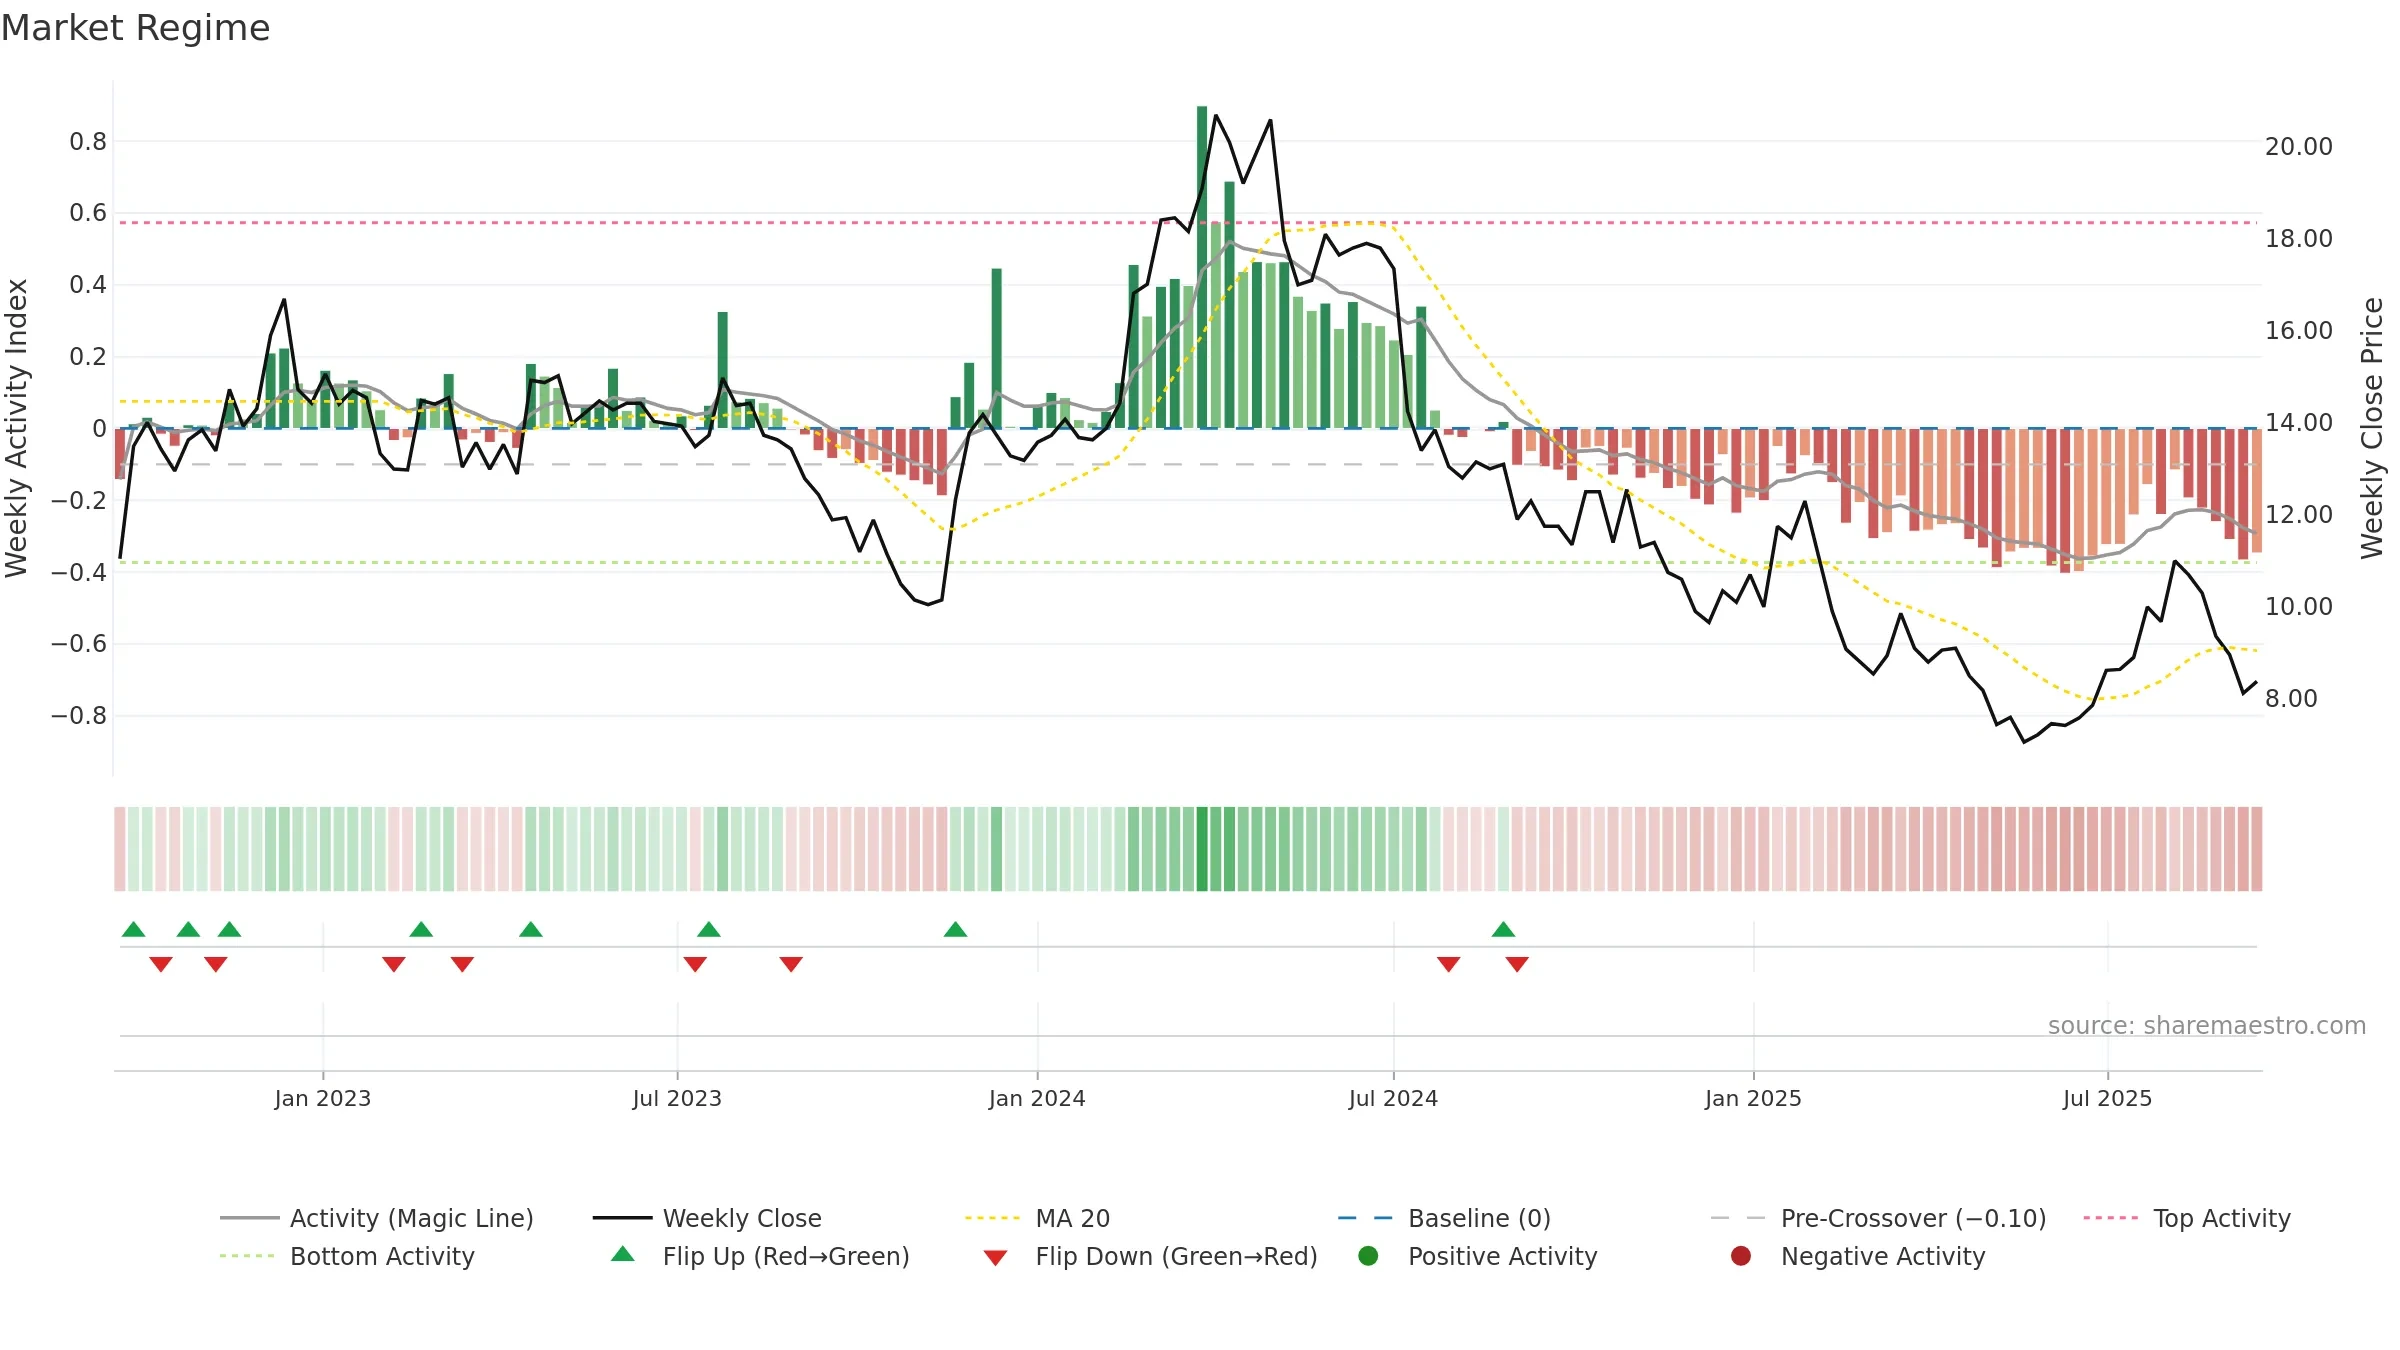Image resolution: width=2400 pixels, height=1350 pixels.
Task: Click the Jan 2023 x-axis label
Action: (x=323, y=1098)
